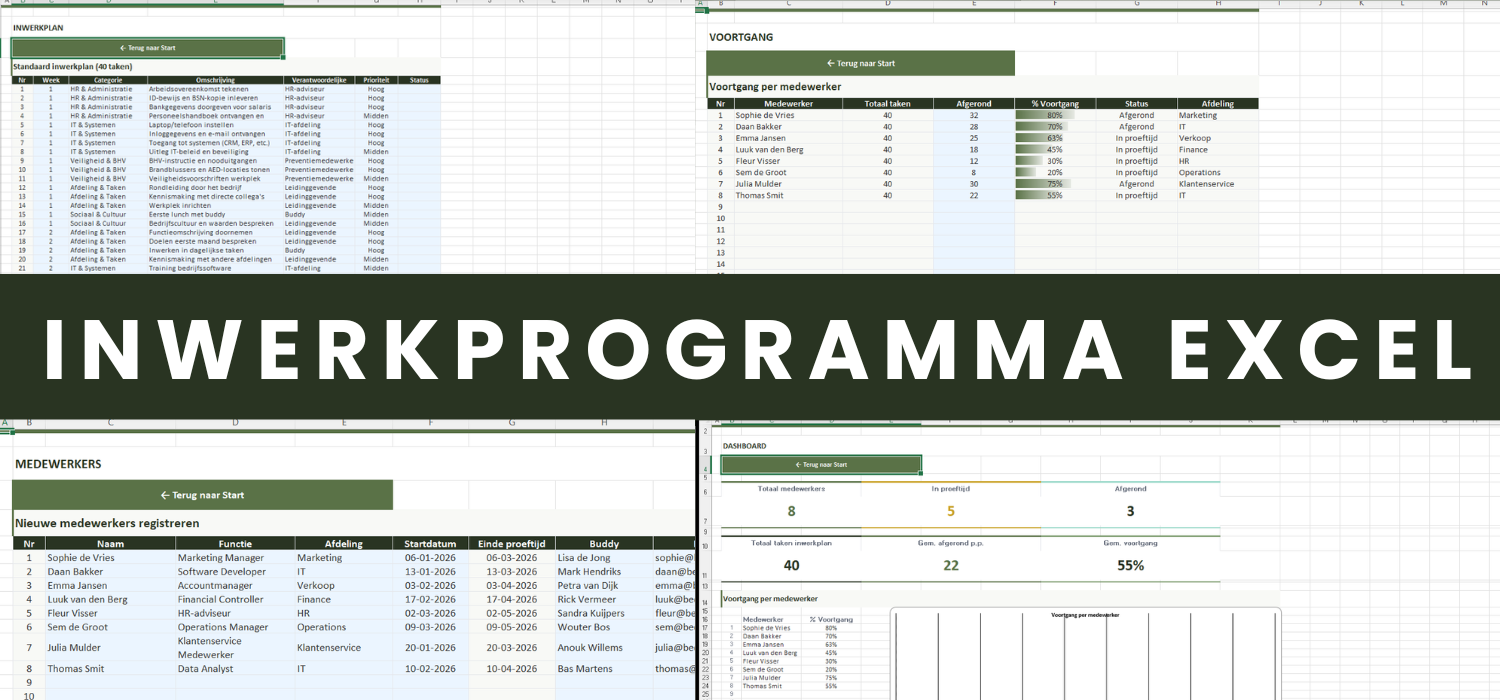Click the Totaal medewerkers value 8 on Dashboard
This screenshot has width=1500, height=700.
tap(791, 512)
